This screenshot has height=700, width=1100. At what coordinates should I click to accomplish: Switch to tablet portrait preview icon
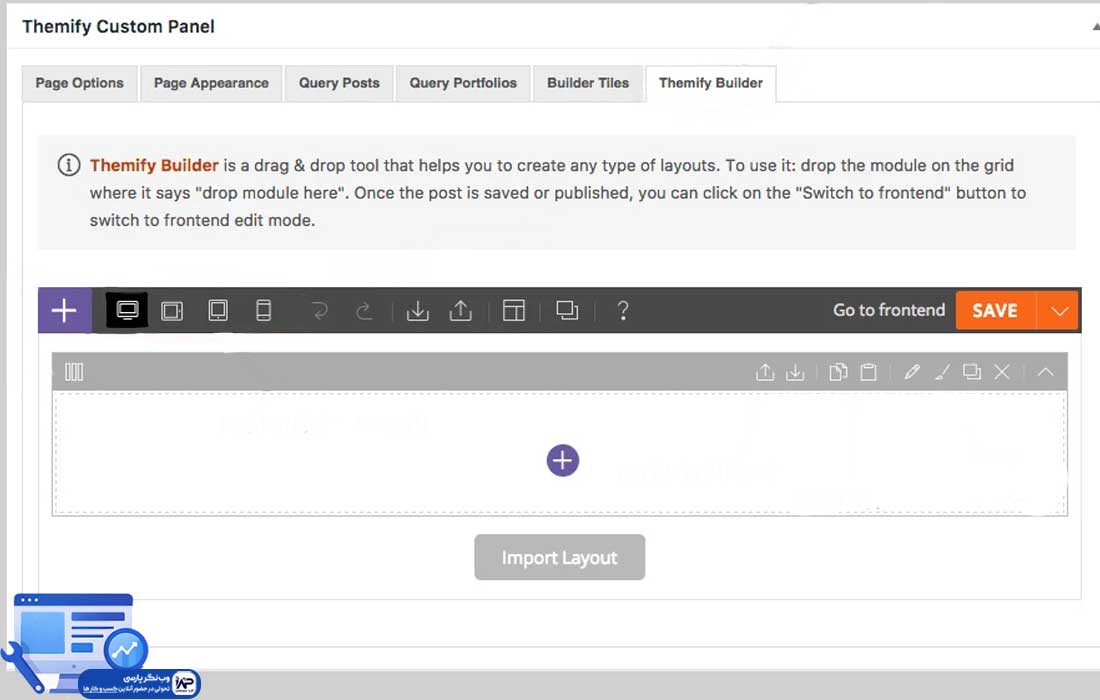click(x=218, y=310)
